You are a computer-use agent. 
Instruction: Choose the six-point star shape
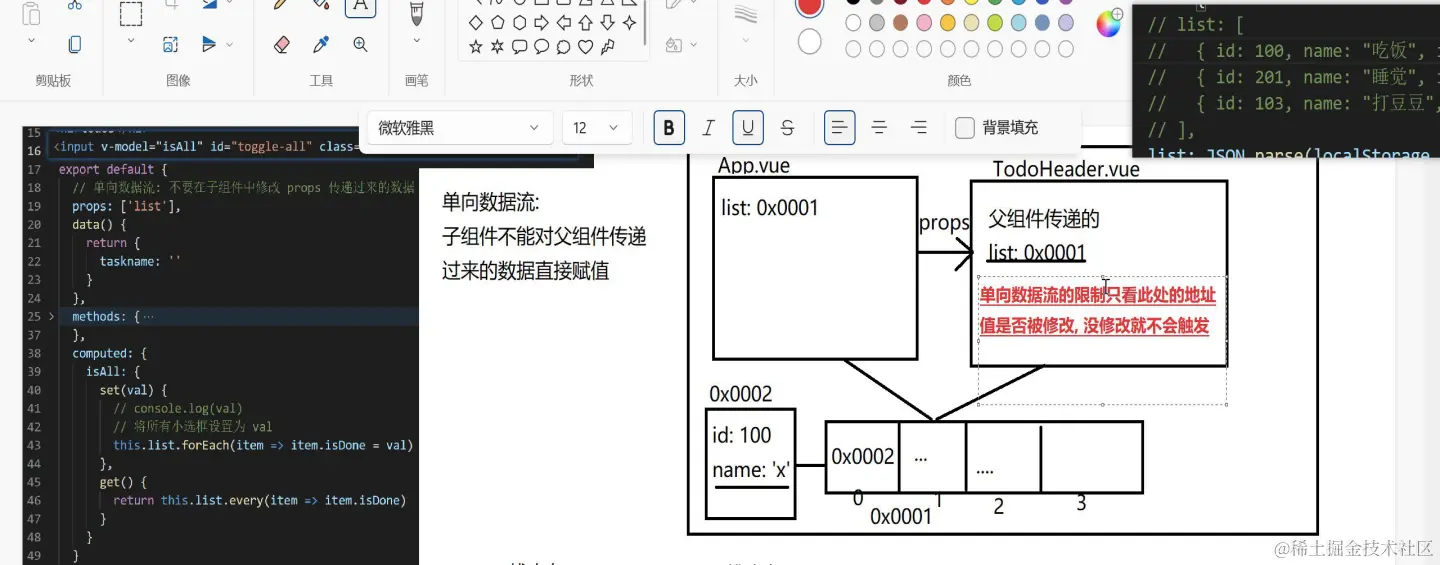(x=498, y=46)
